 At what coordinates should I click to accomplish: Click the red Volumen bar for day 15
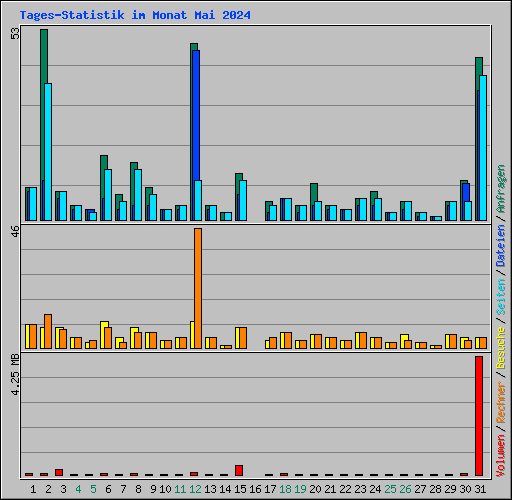click(x=239, y=470)
